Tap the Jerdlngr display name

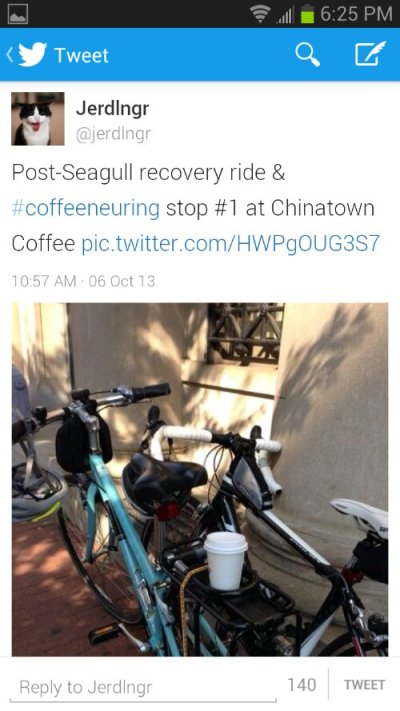click(112, 108)
